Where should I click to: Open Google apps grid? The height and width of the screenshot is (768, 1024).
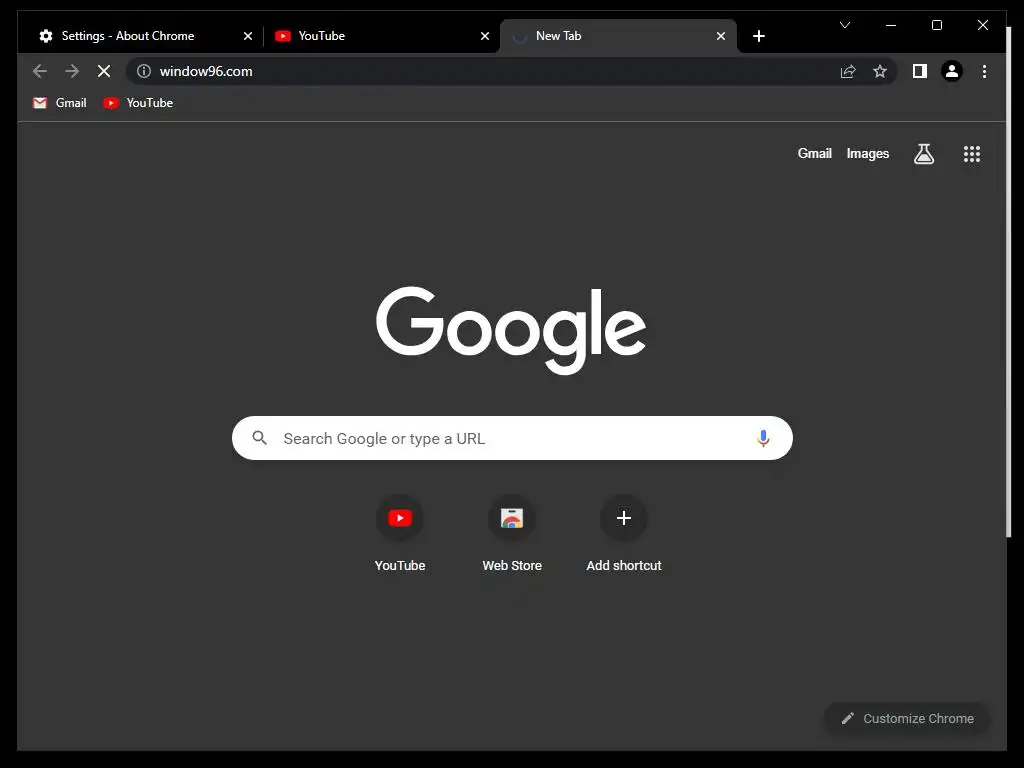972,154
